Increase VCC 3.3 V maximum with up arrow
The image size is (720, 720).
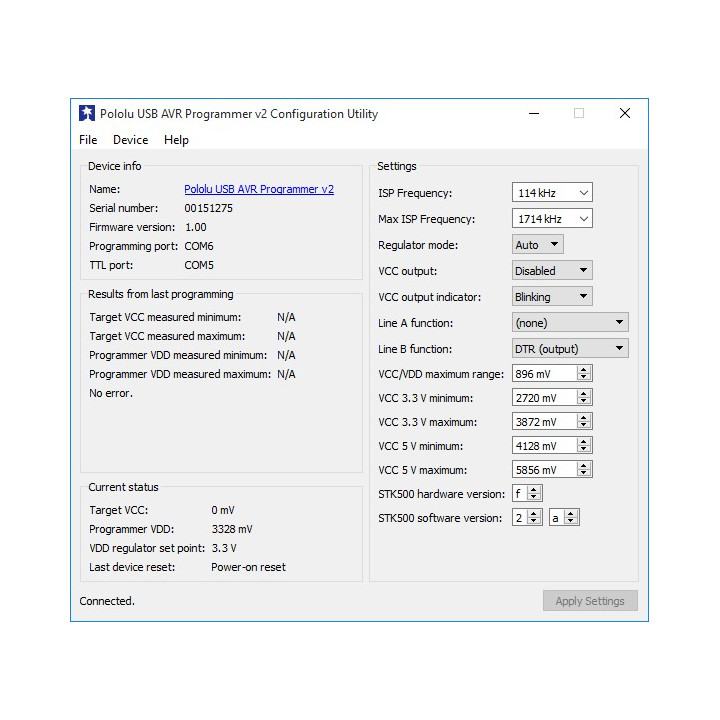coord(584,417)
